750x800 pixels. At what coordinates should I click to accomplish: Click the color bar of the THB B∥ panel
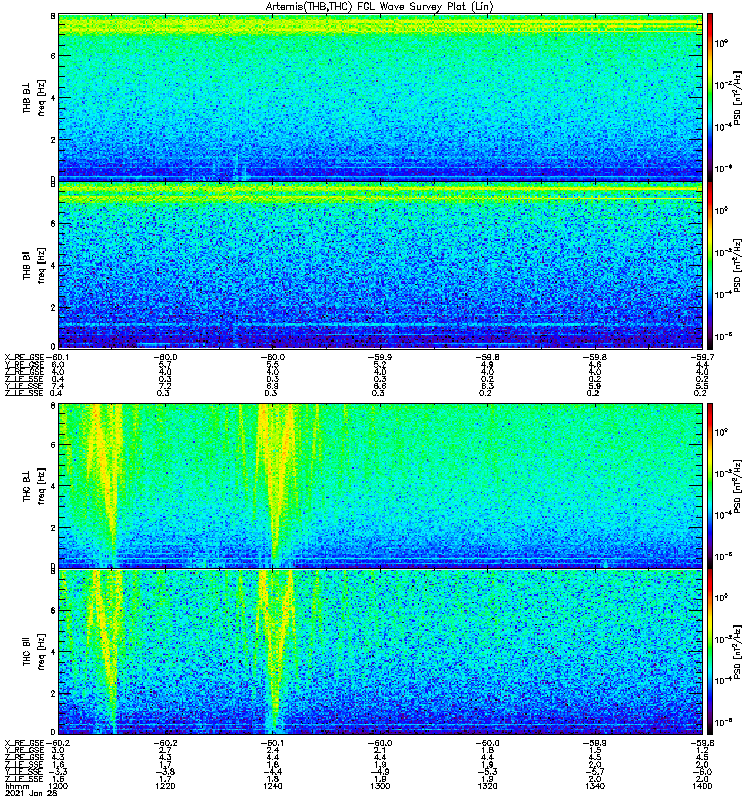click(709, 265)
